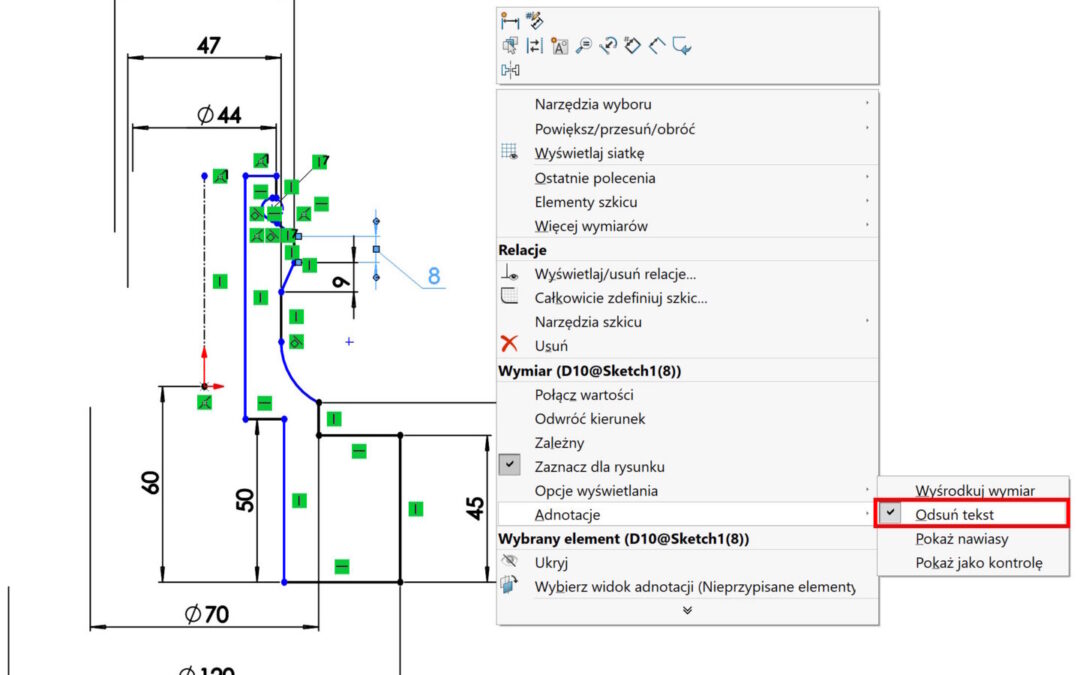The width and height of the screenshot is (1080, 675).
Task: Click the Ø70 dimension in the sketch
Action: 207,615
